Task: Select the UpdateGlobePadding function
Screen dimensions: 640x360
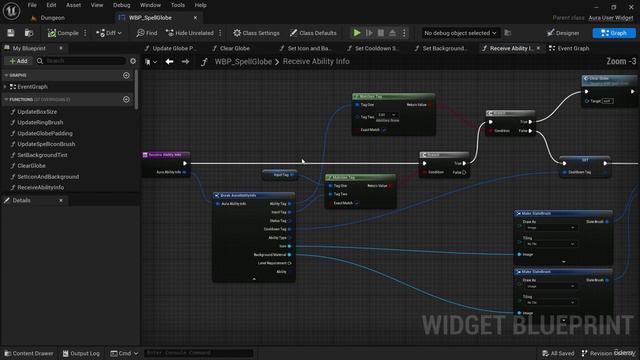Action: pyautogui.click(x=45, y=133)
